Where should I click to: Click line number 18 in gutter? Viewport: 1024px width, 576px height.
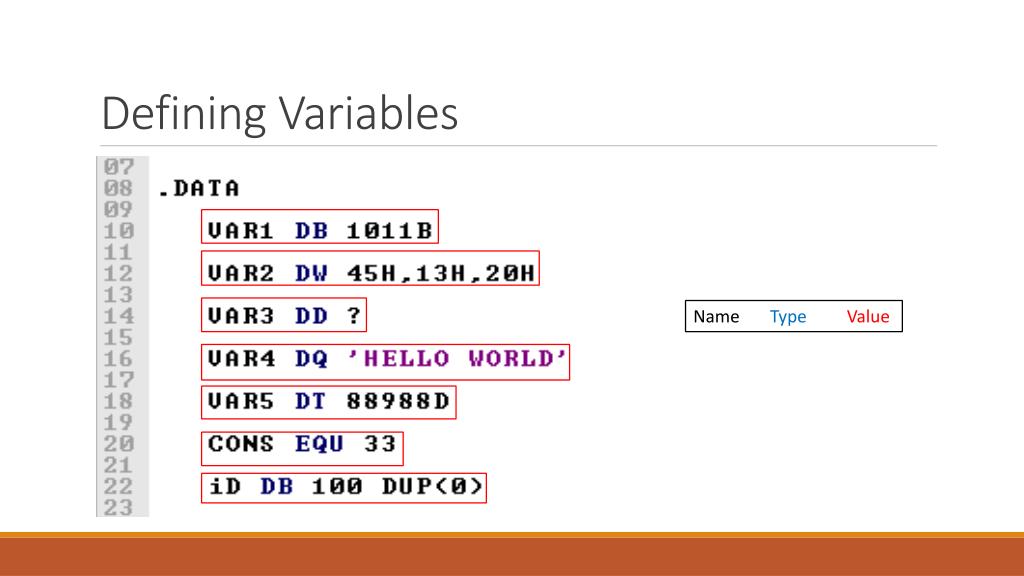click(119, 401)
